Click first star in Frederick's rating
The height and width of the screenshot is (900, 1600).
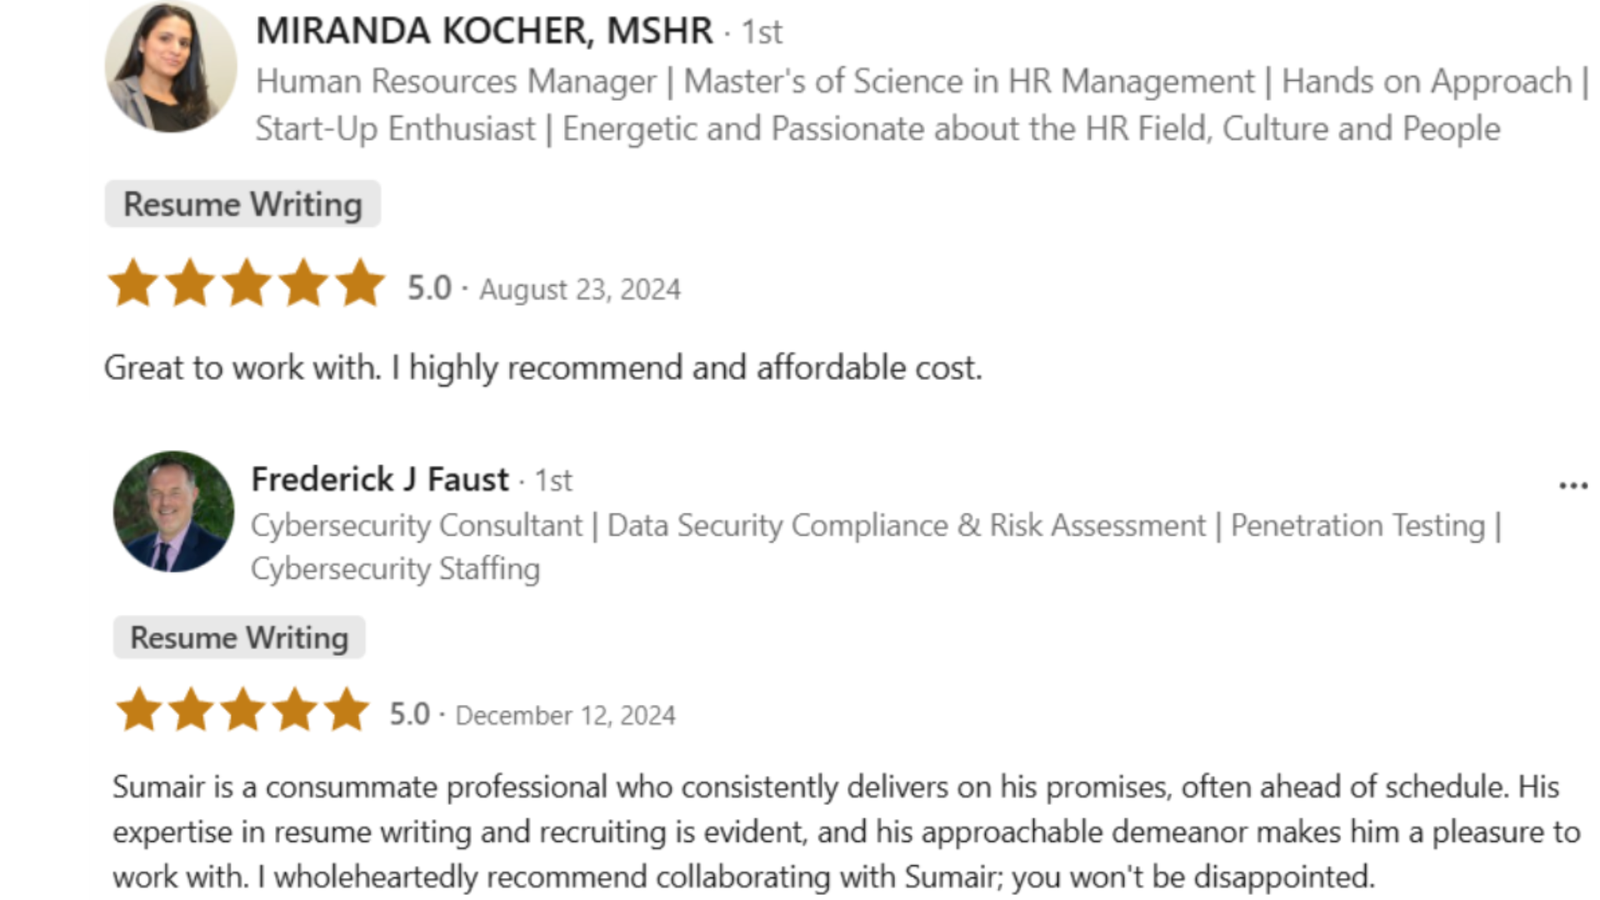pyautogui.click(x=139, y=710)
